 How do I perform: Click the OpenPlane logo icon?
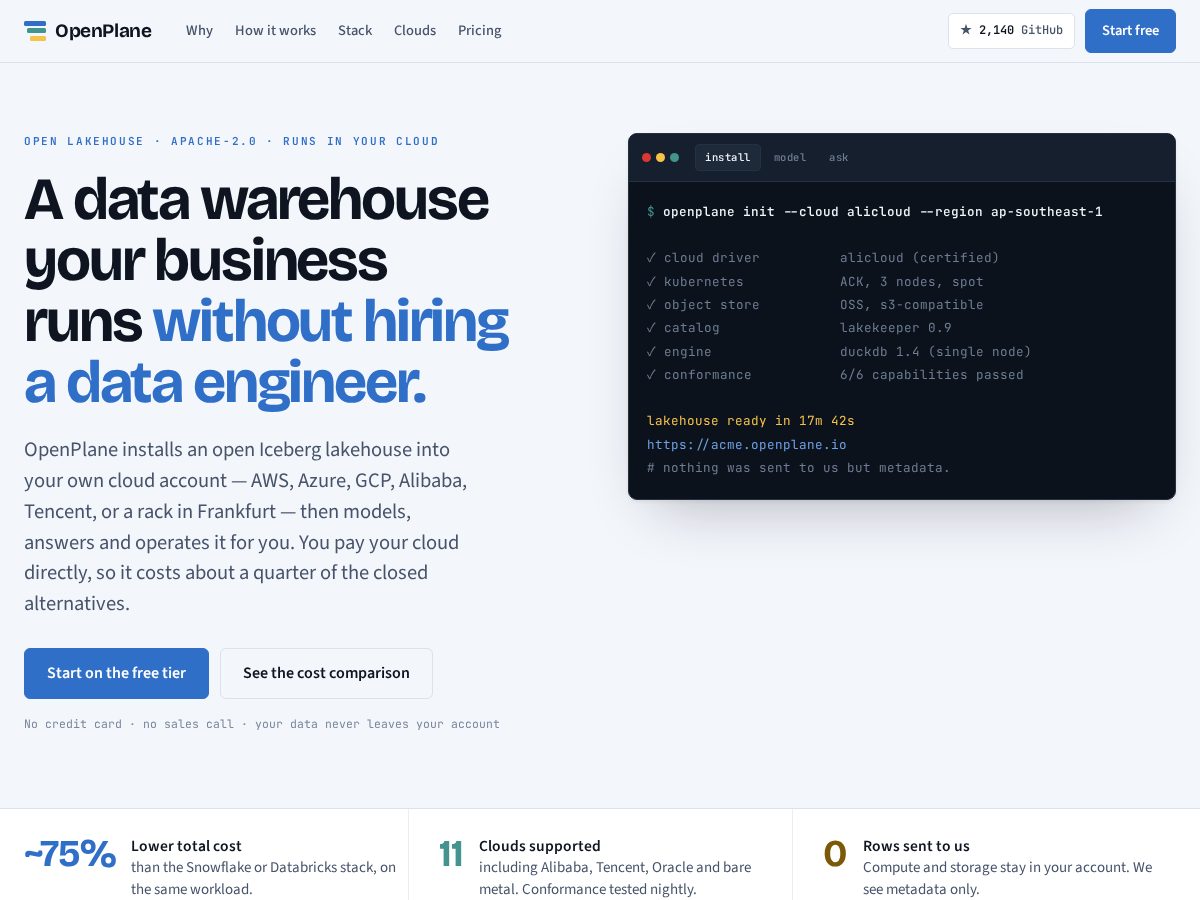click(36, 31)
